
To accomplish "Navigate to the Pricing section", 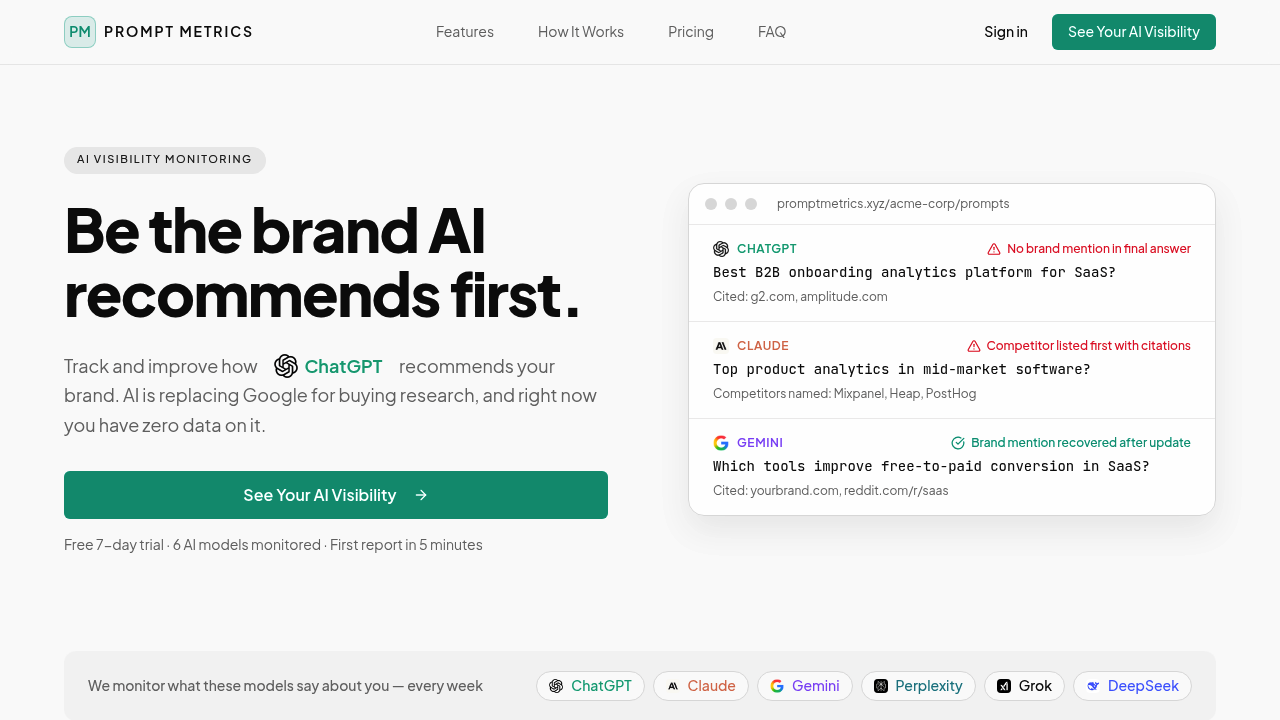I will coord(690,31).
